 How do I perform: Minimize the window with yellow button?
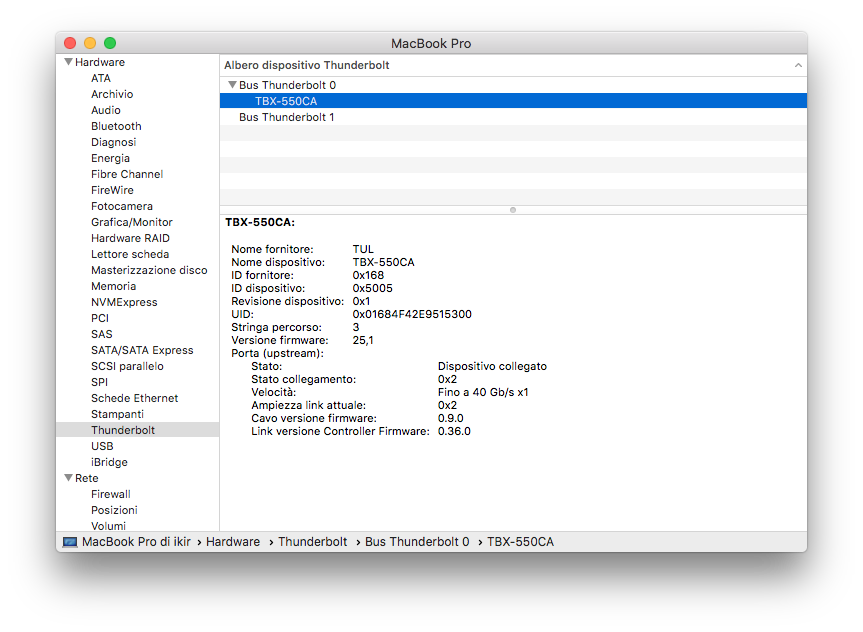click(x=90, y=43)
